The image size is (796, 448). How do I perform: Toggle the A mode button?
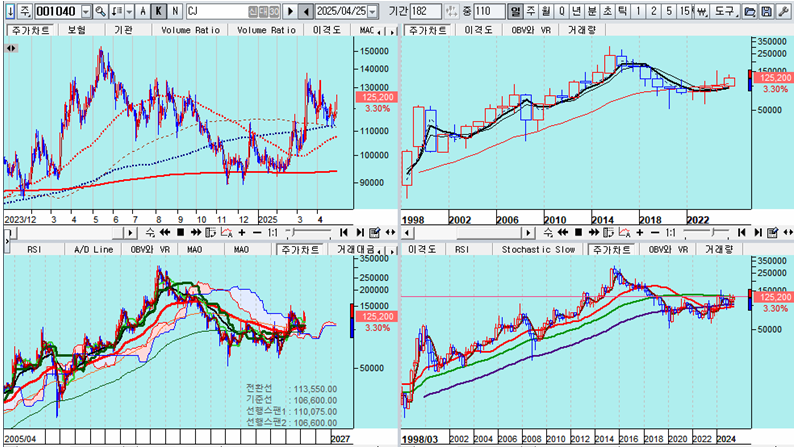pyautogui.click(x=143, y=11)
